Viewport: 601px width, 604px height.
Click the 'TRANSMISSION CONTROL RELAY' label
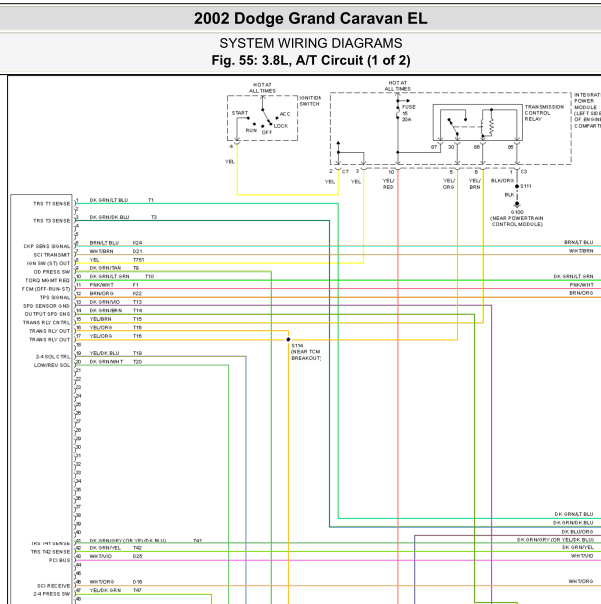pos(544,113)
